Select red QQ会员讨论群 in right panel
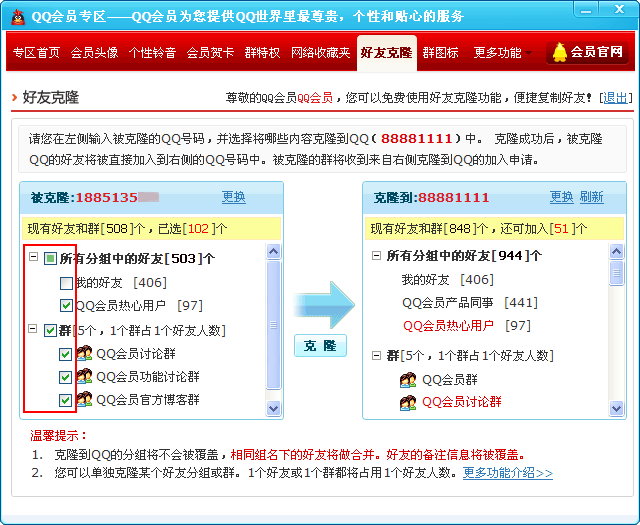The width and height of the screenshot is (640, 525). coord(462,402)
